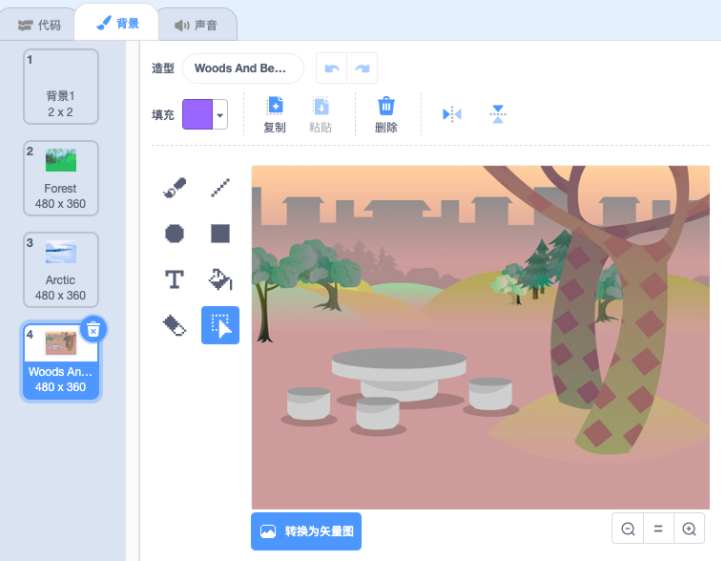Select the Circle tool

[x=174, y=234]
